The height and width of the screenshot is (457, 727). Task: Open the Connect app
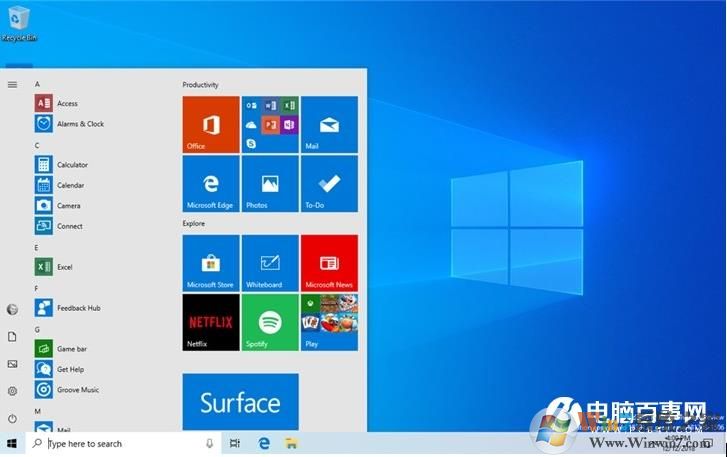(58, 226)
